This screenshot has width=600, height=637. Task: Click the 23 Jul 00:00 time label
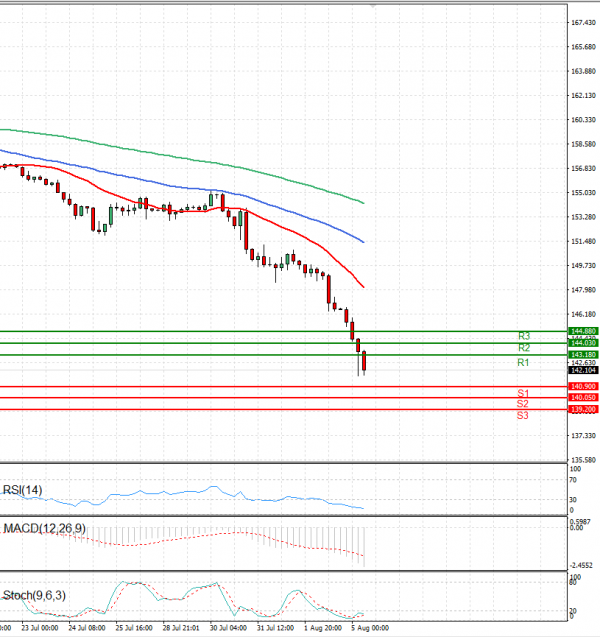tap(40, 628)
